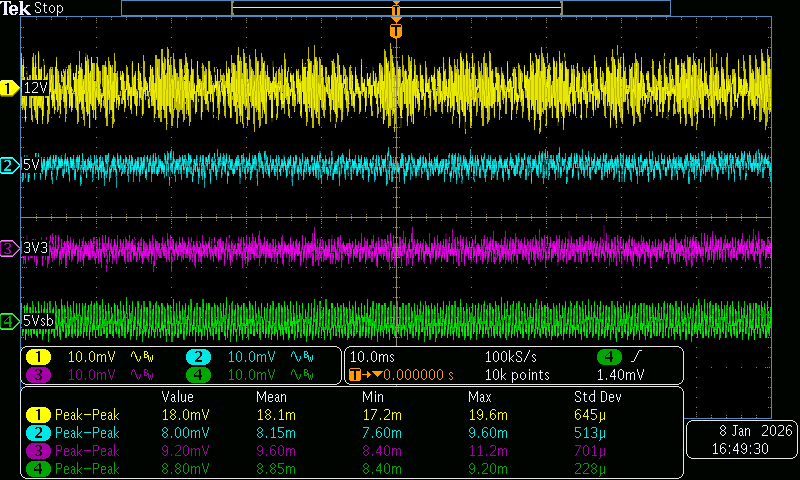Click the Tek logo in the corner
800x480 pixels.
click(16, 8)
